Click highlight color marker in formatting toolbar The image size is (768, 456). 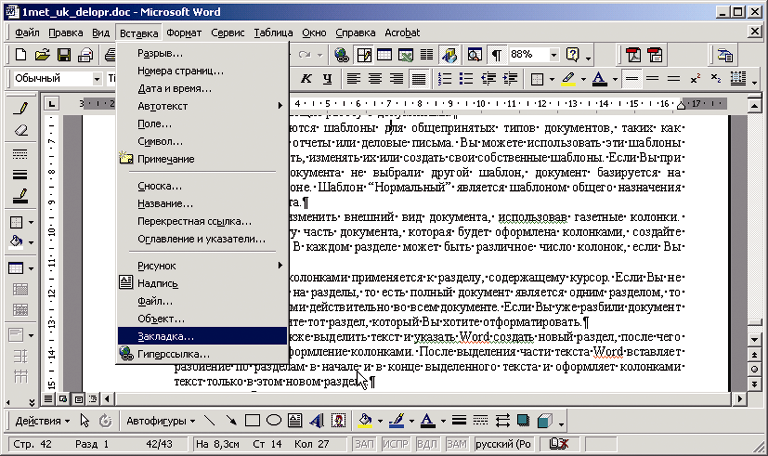point(569,79)
